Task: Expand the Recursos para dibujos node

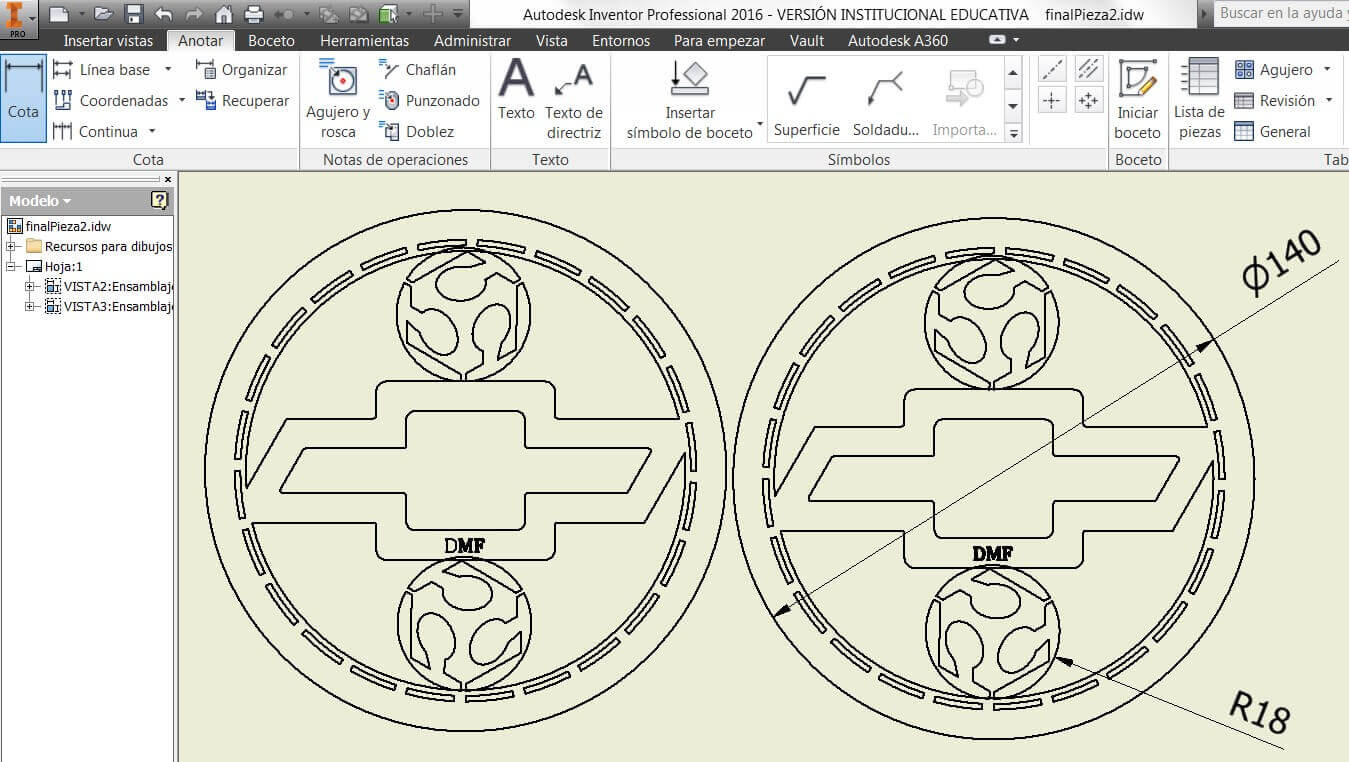Action: (11, 246)
